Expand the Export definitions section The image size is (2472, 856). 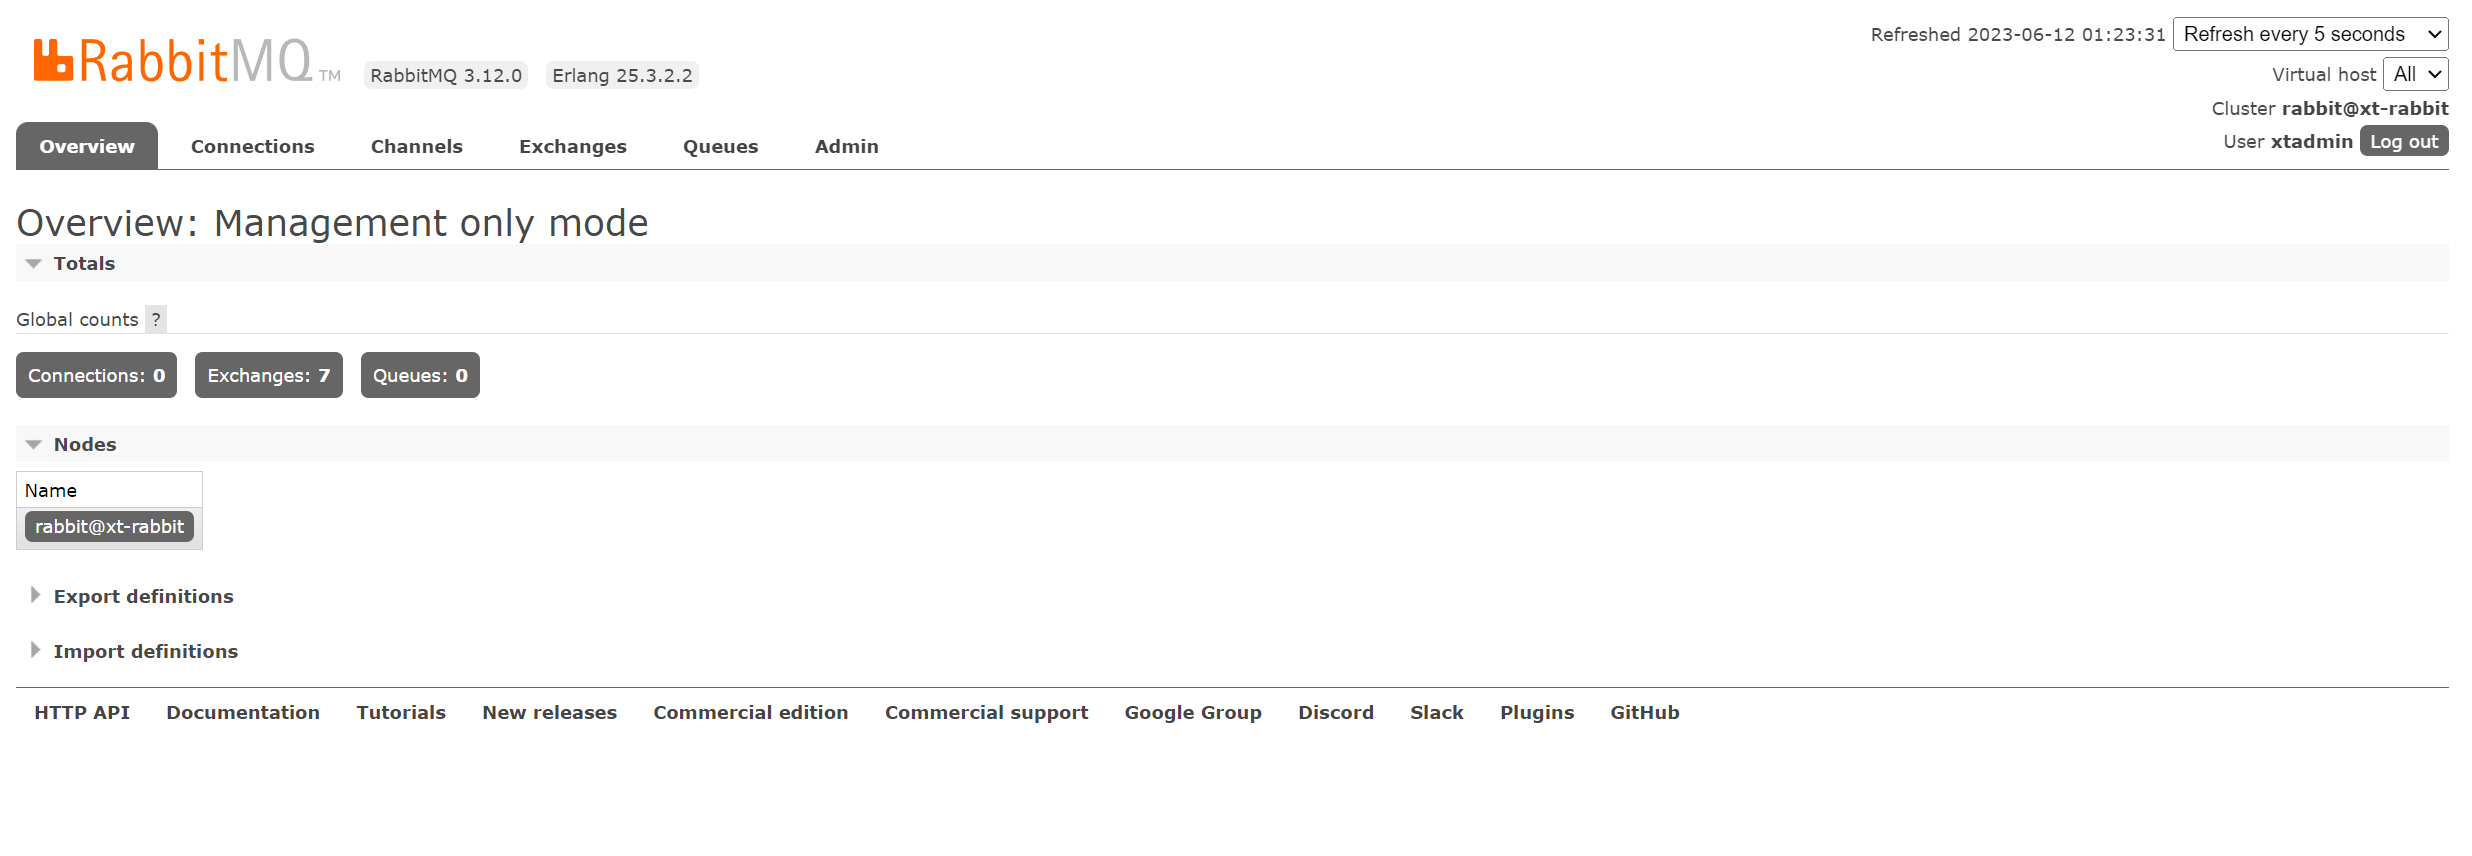pos(143,596)
